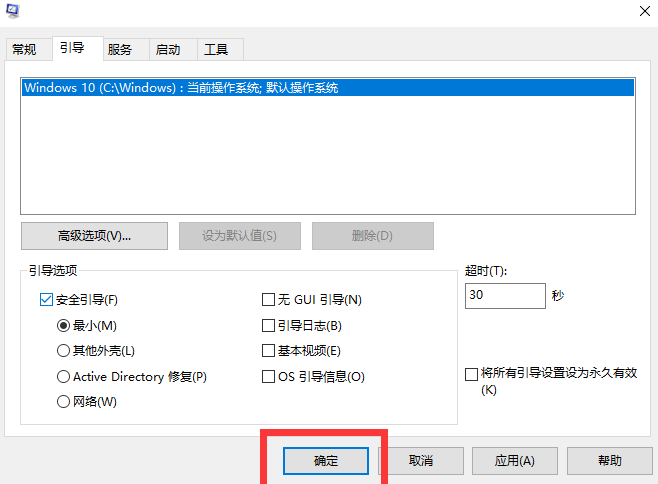Select the 工具 tab
The width and height of the screenshot is (658, 484).
coord(216,49)
